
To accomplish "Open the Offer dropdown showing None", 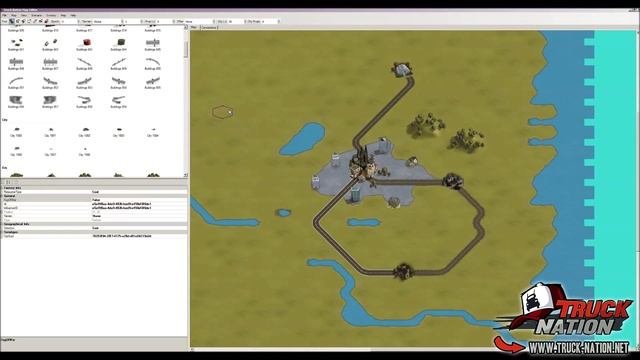I will [x=200, y=21].
